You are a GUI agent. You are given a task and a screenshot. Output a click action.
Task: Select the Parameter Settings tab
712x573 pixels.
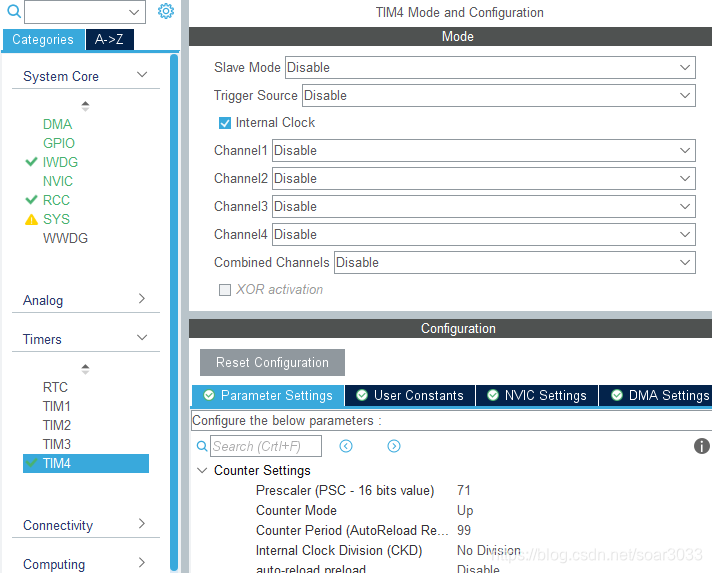point(268,395)
